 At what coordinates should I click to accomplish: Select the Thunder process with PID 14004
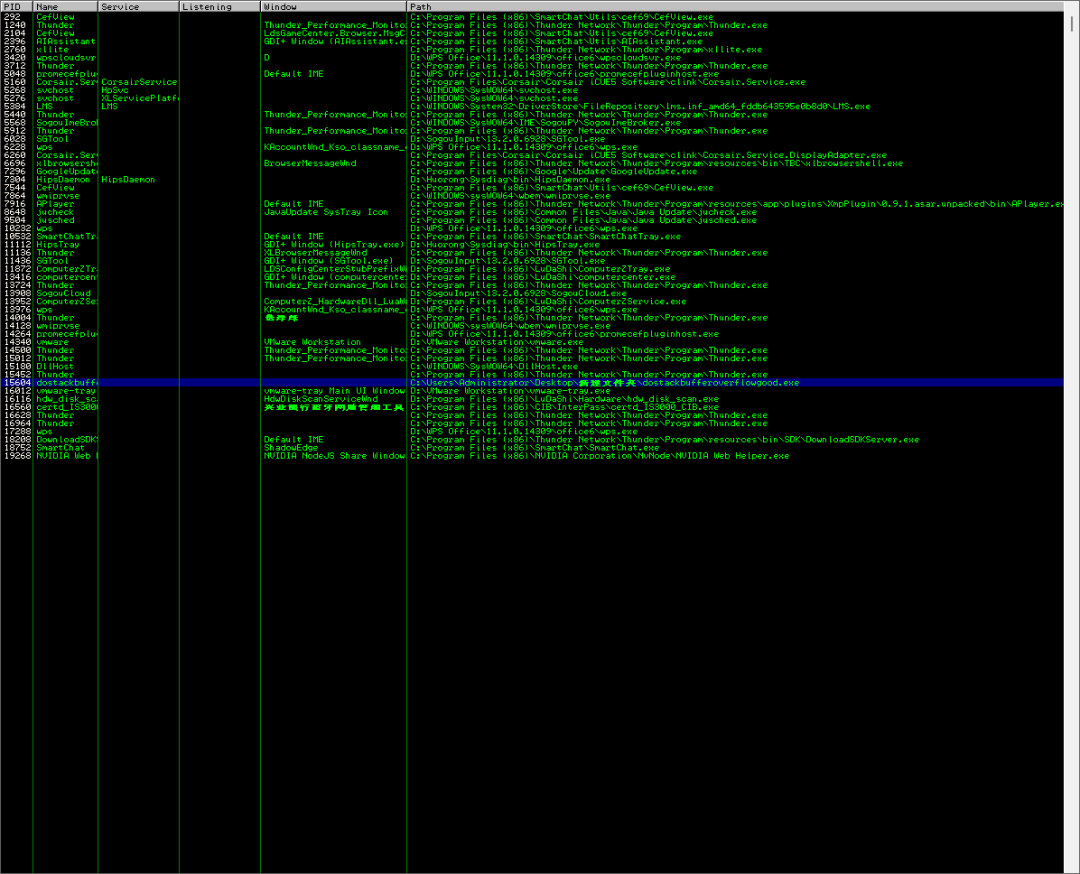532,318
